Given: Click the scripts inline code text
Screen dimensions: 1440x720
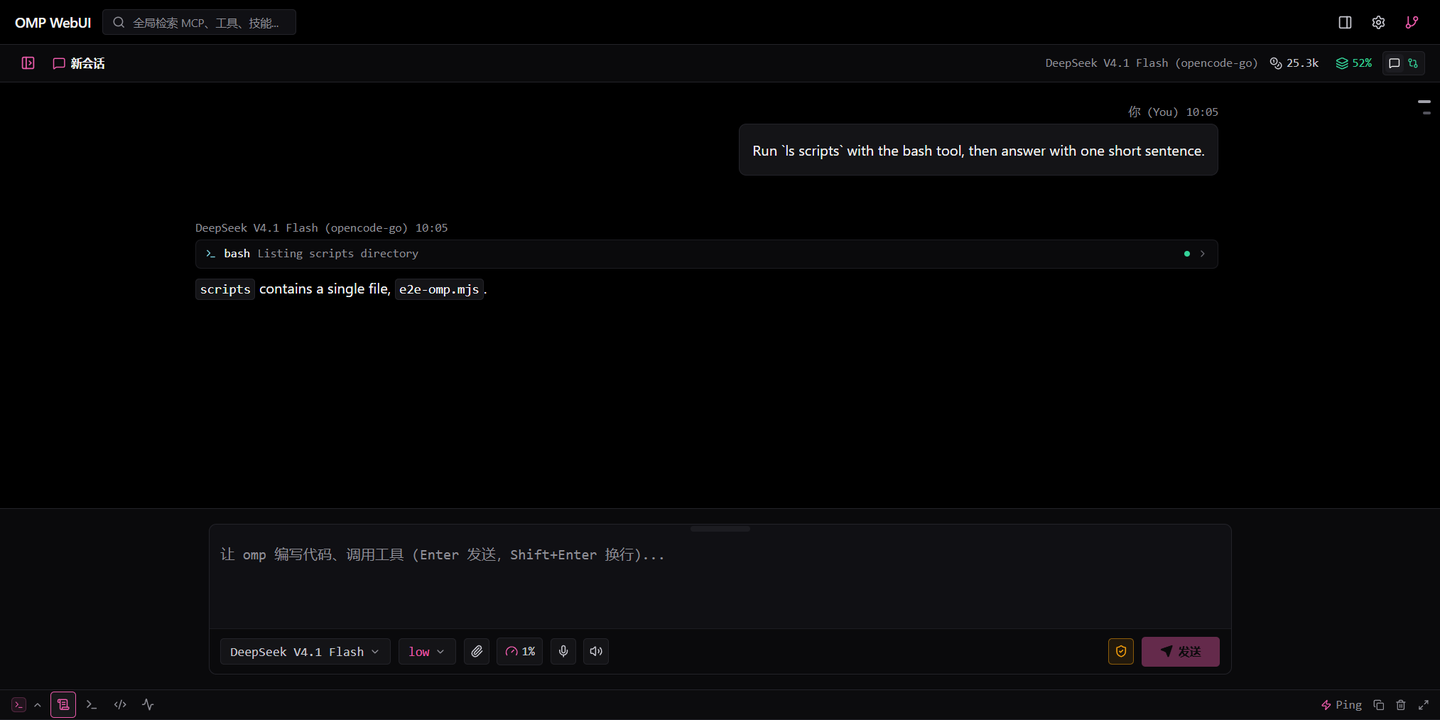Looking at the screenshot, I should tap(225, 290).
